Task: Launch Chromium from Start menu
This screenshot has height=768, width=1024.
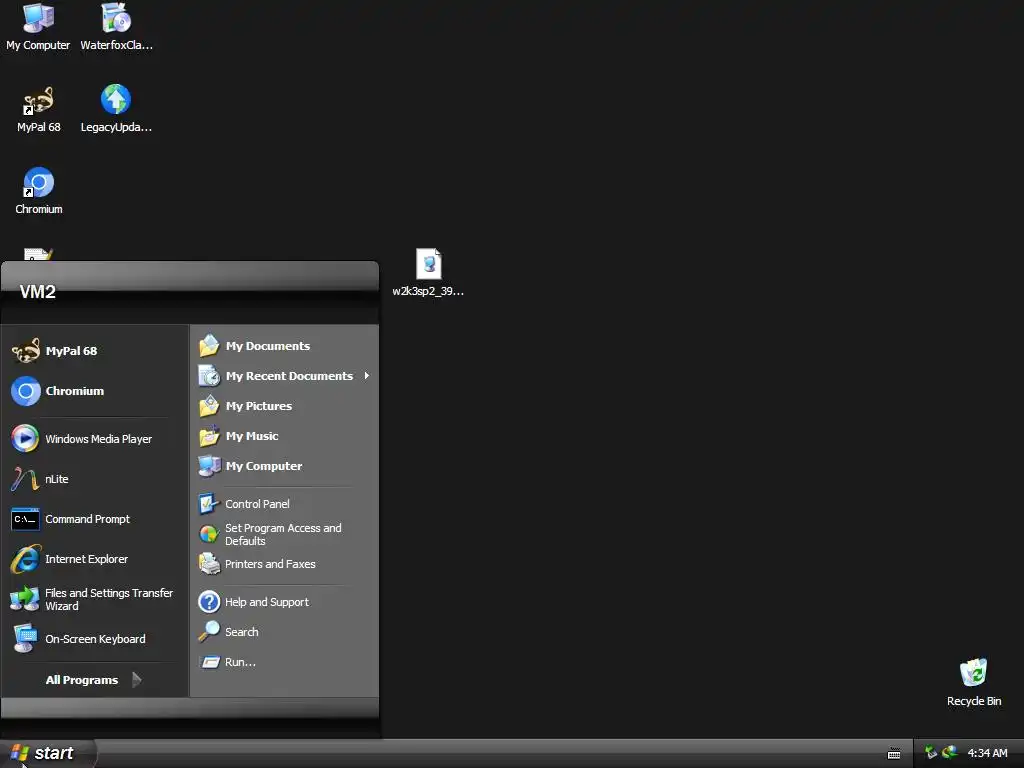Action: 95,391
